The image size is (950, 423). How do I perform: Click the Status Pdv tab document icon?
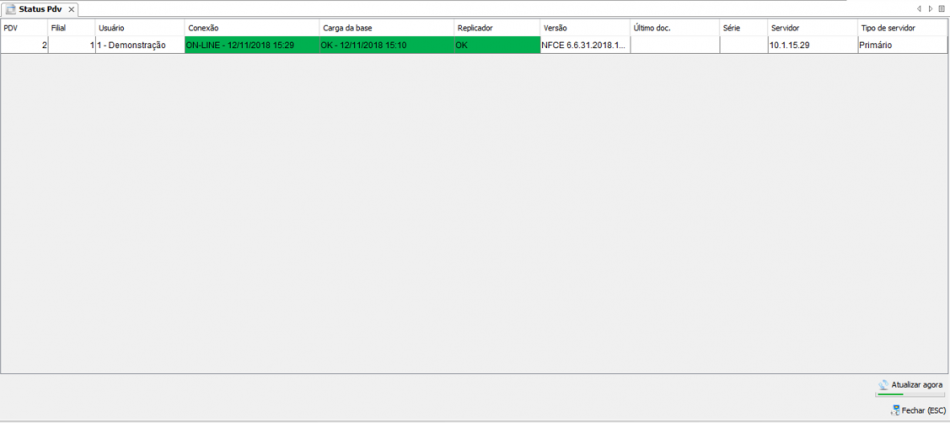click(x=11, y=9)
